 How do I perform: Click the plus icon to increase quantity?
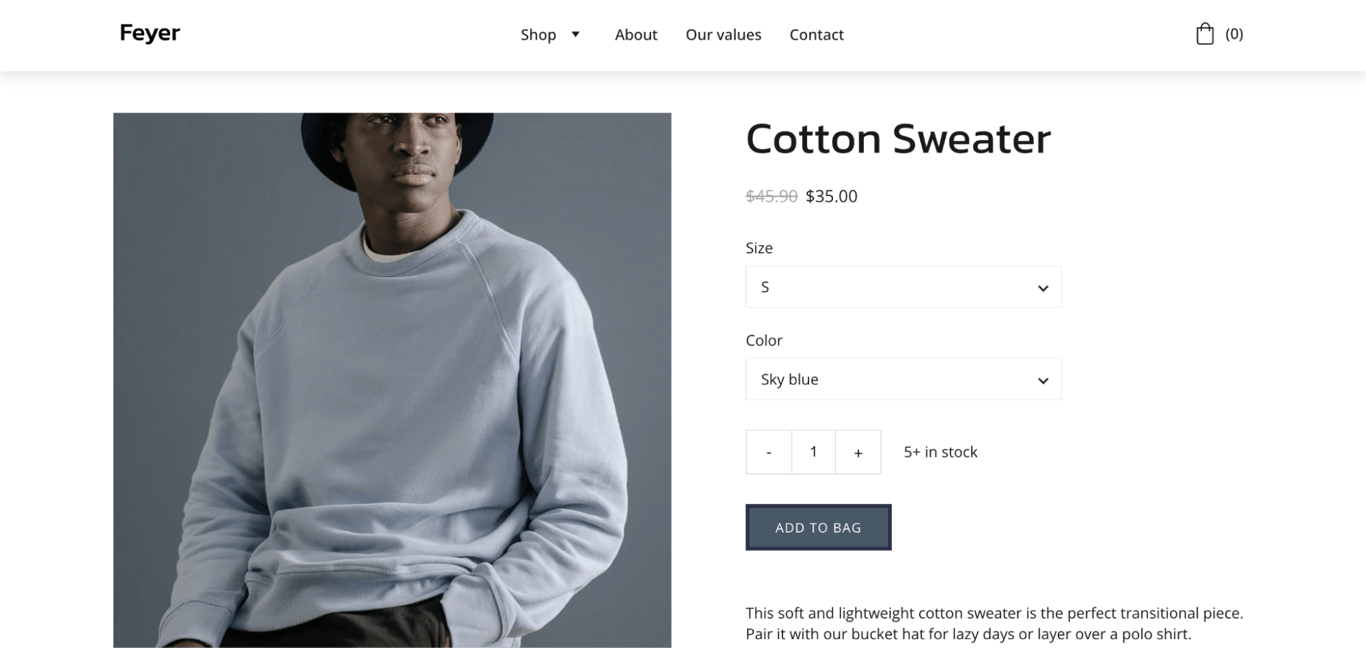click(858, 452)
